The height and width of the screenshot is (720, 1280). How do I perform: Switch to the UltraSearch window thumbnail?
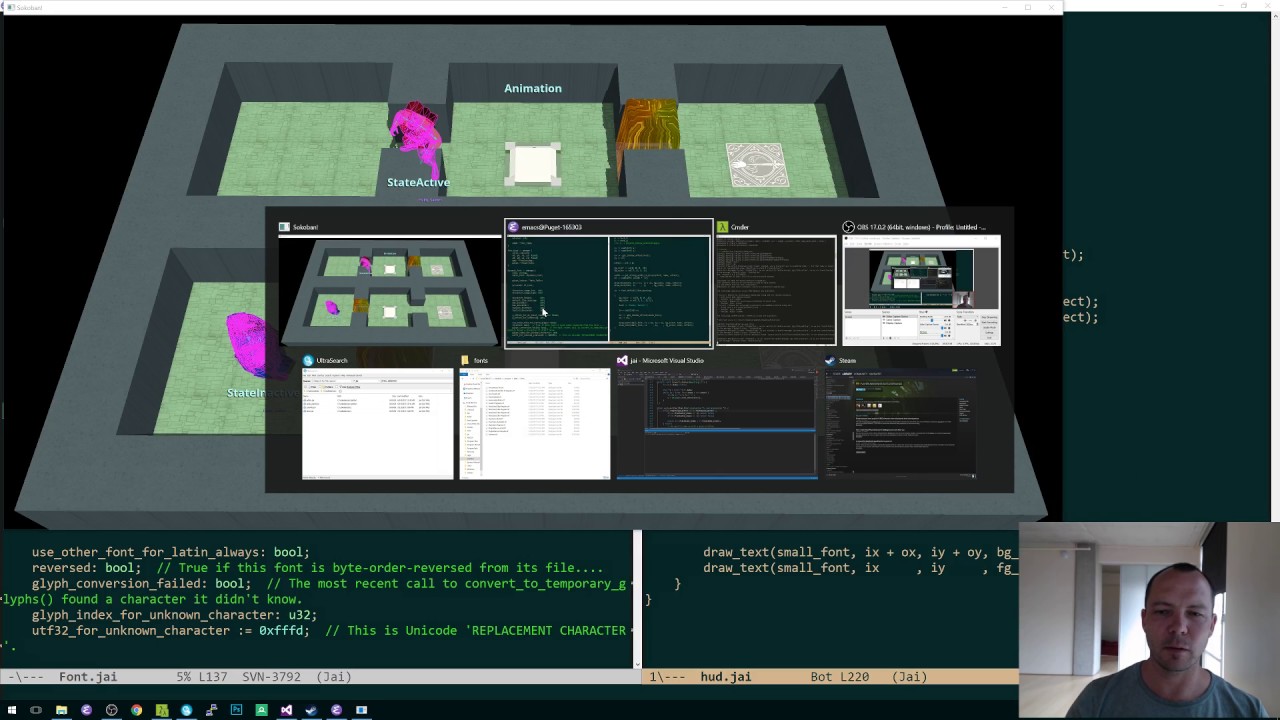[378, 417]
